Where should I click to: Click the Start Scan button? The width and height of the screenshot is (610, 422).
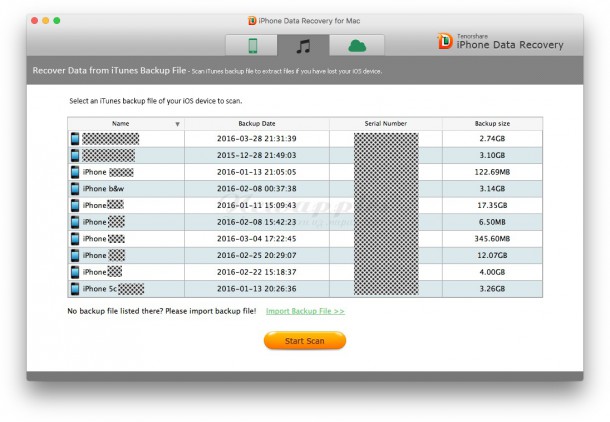tap(305, 340)
